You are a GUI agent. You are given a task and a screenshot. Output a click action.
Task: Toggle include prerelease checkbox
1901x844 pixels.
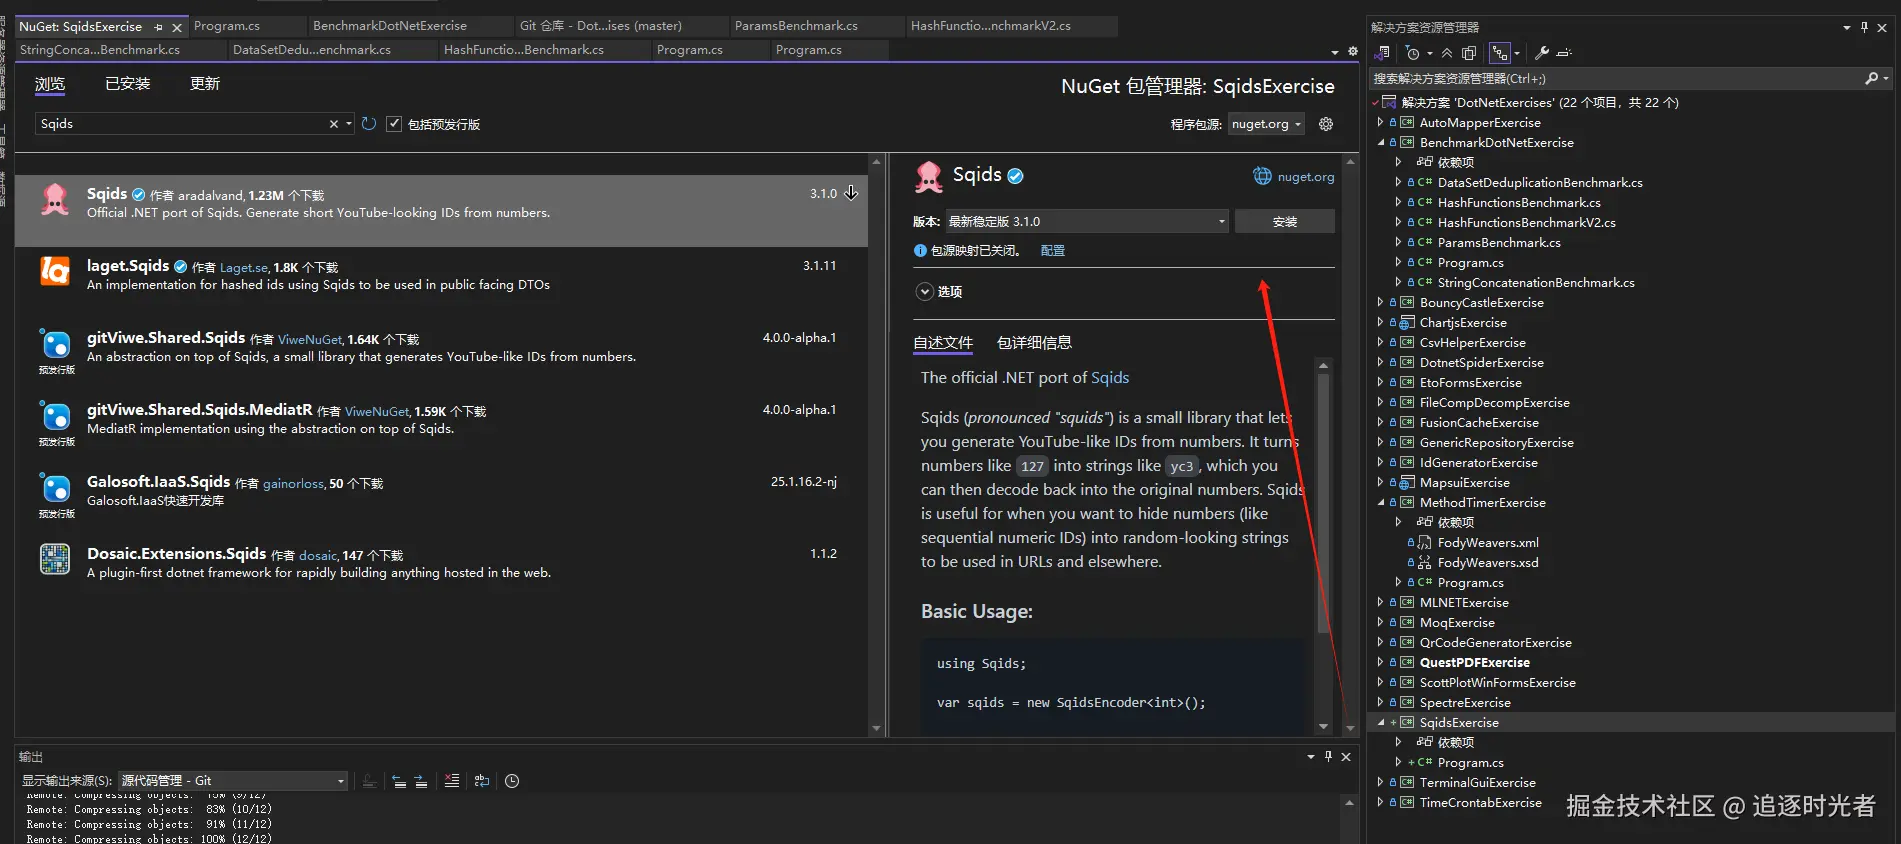pyautogui.click(x=394, y=124)
